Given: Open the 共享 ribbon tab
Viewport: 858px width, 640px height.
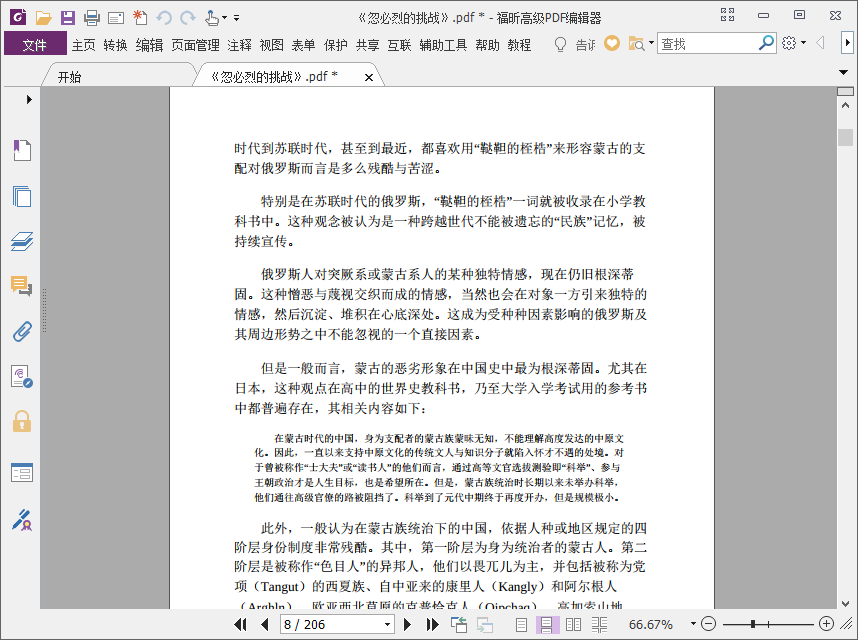Looking at the screenshot, I should [367, 45].
